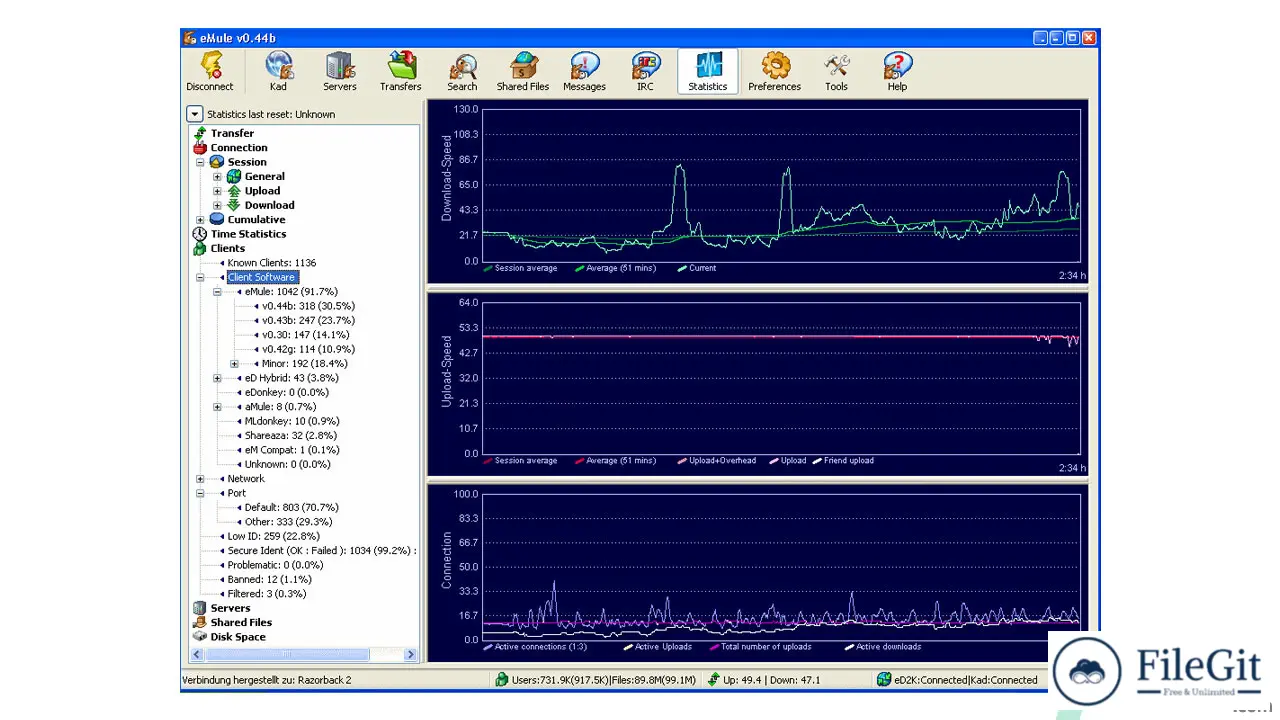Screen dimensions: 1280x720
Task: Select the v0.43b: 247 row
Action: click(308, 320)
